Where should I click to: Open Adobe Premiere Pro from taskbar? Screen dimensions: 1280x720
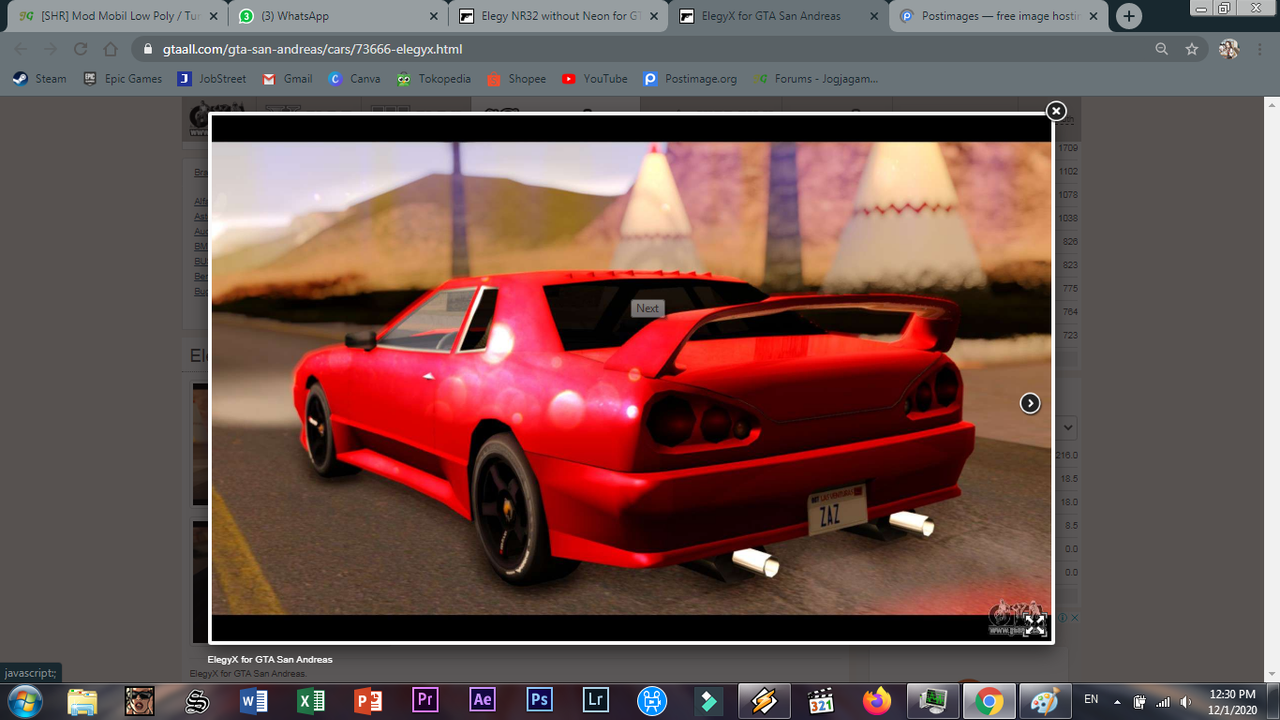tap(425, 701)
